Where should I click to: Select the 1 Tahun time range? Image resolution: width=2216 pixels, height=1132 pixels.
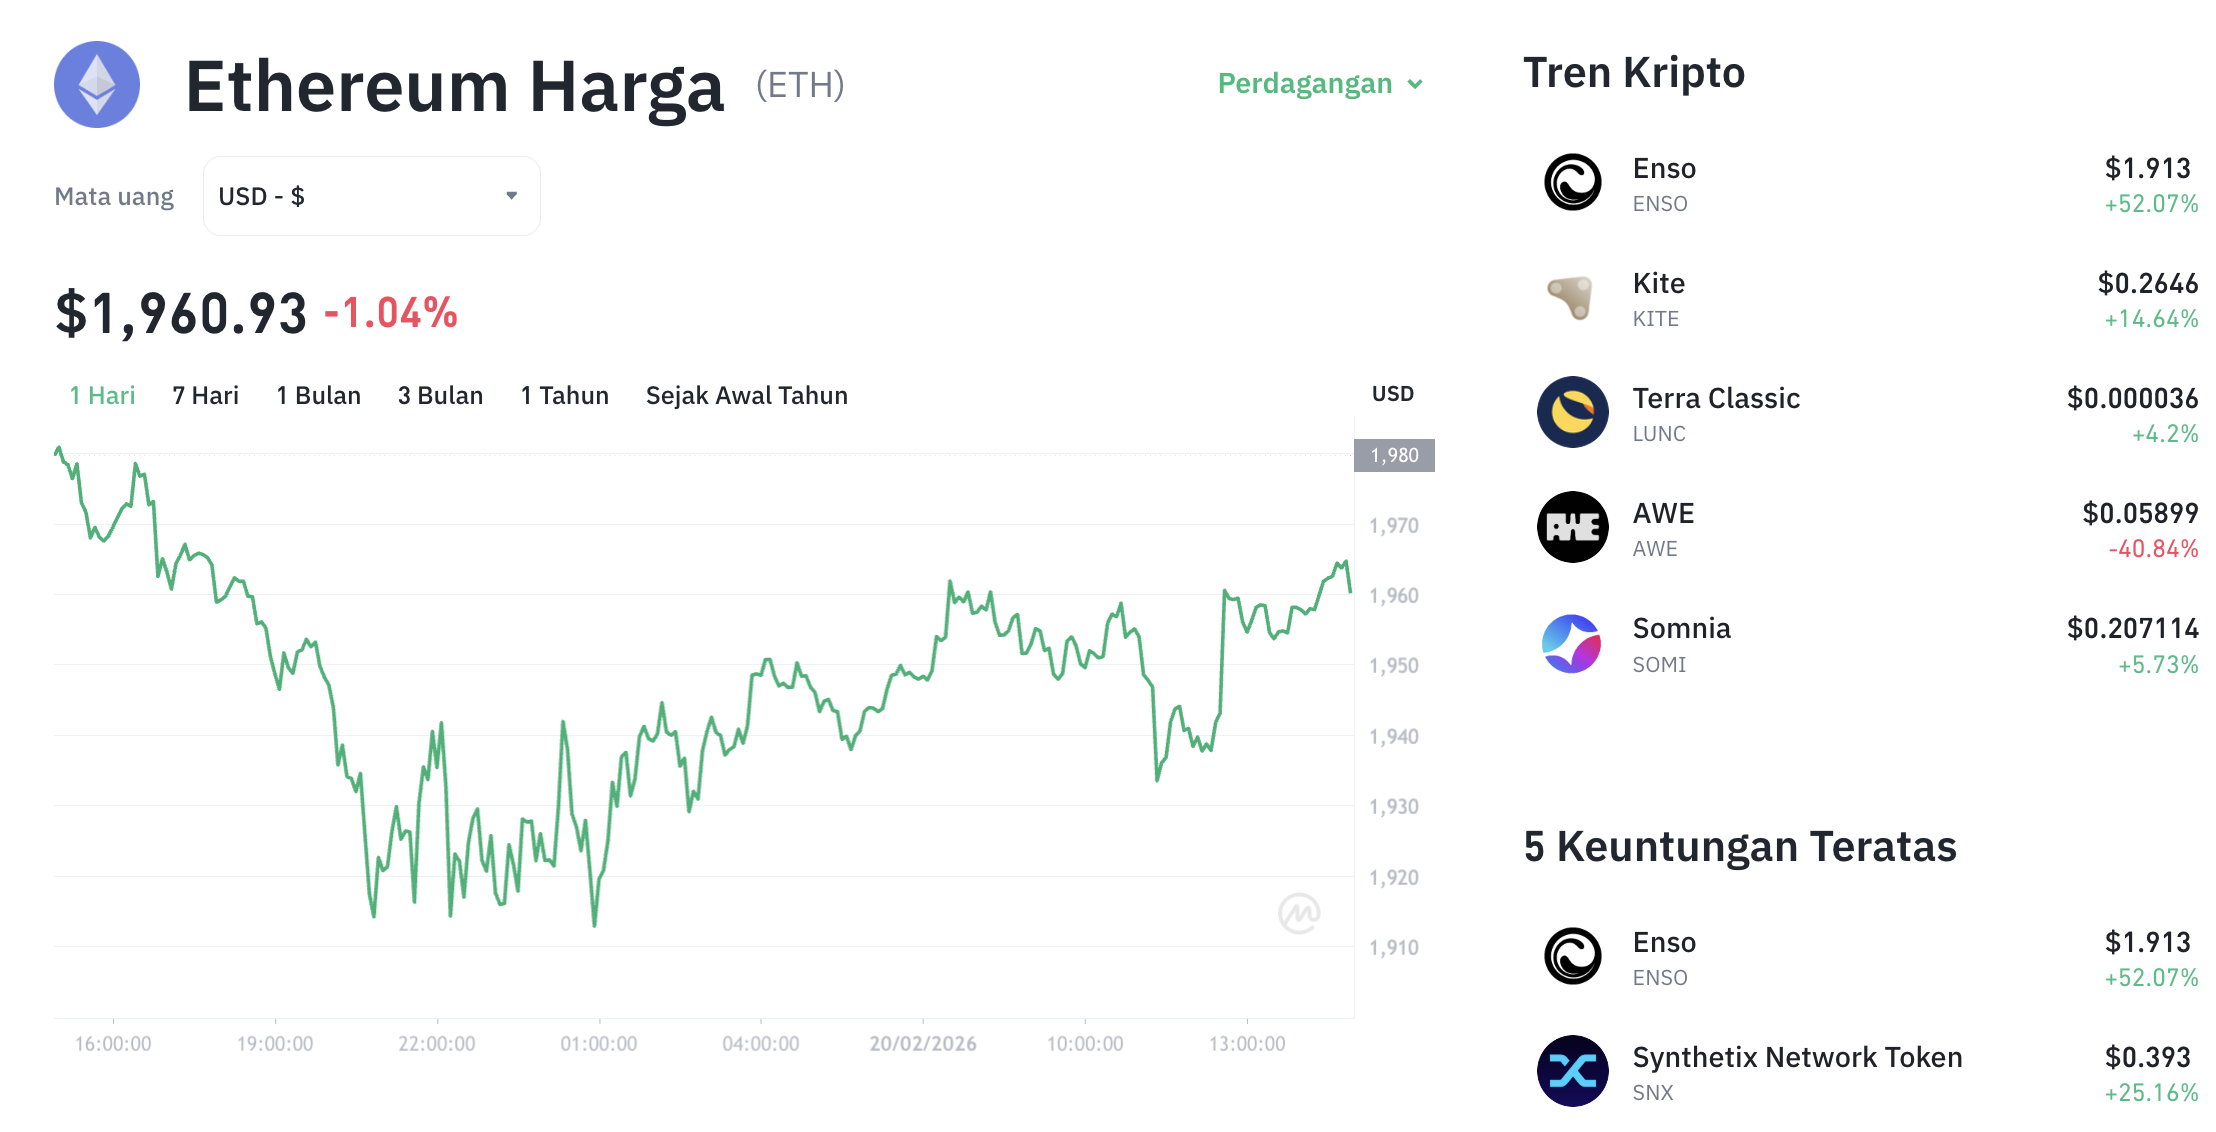(x=564, y=395)
